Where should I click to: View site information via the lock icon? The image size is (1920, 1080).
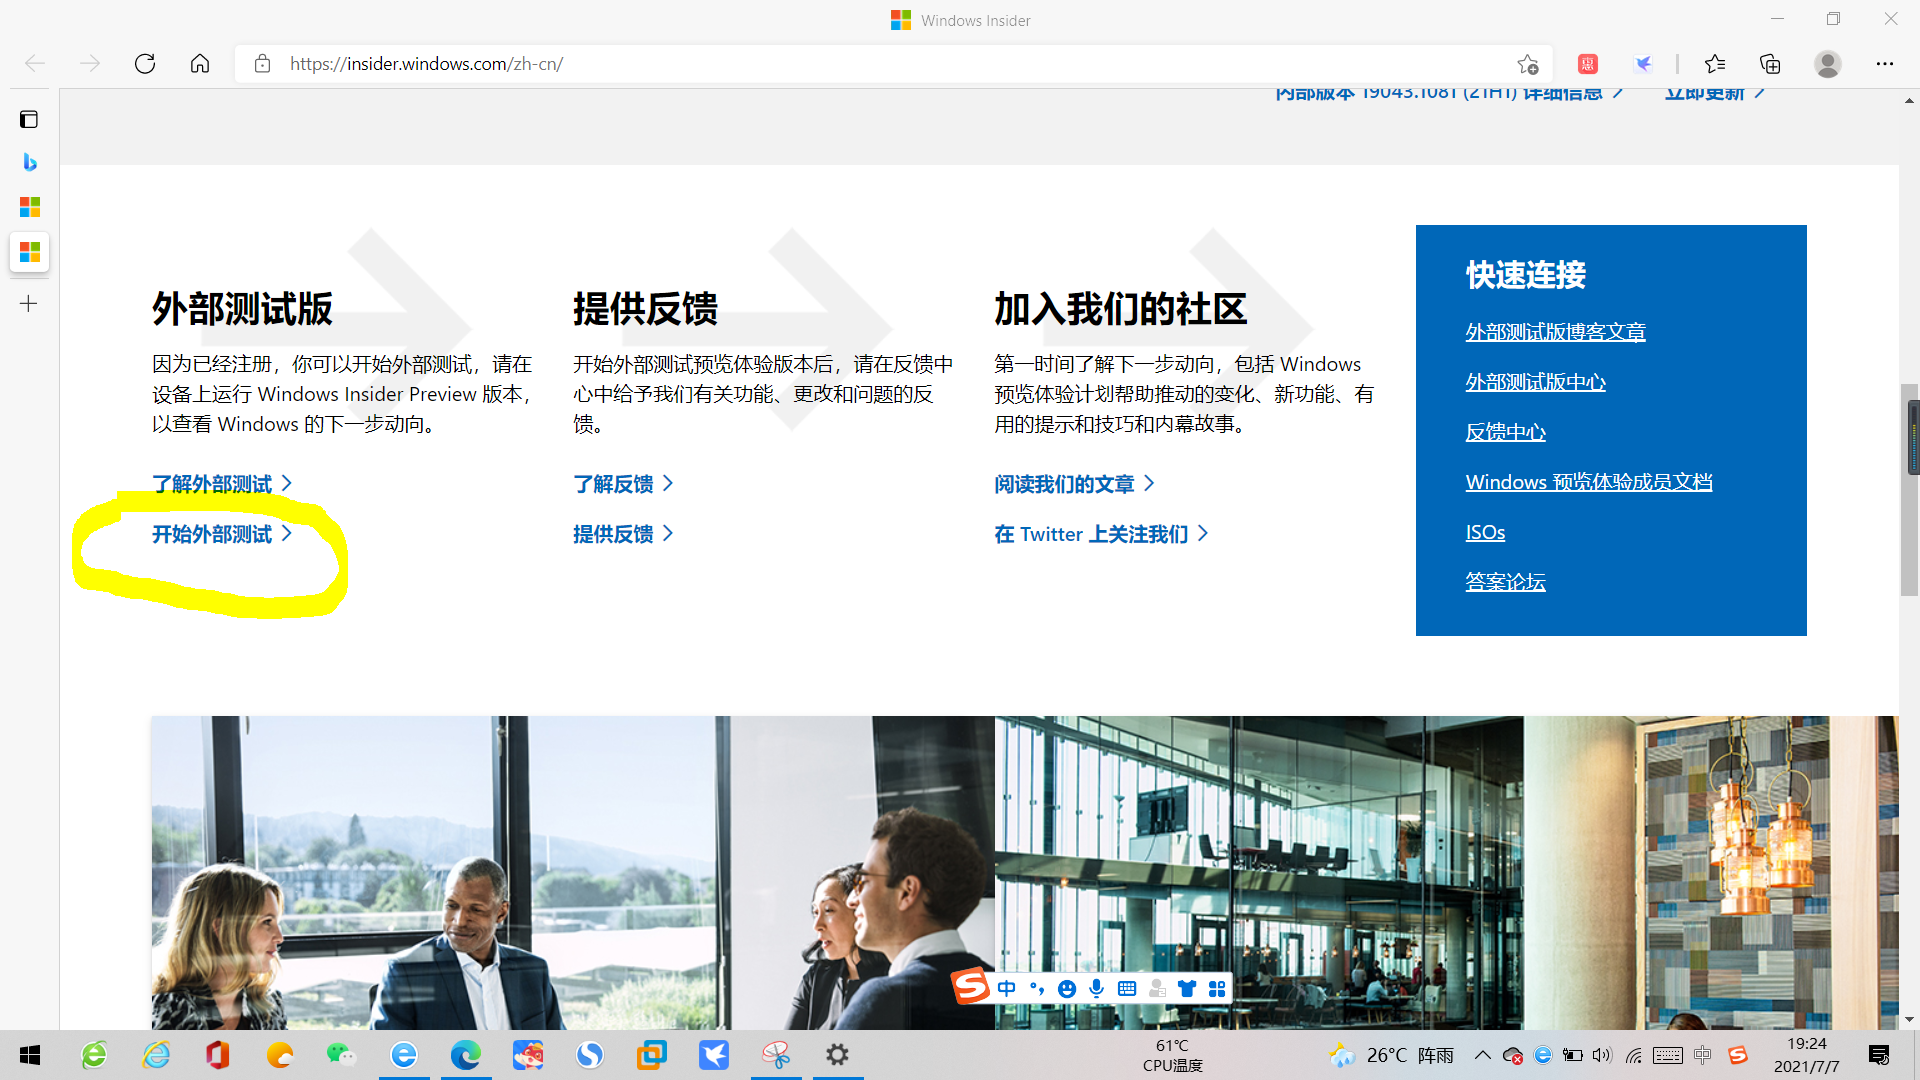click(x=262, y=64)
